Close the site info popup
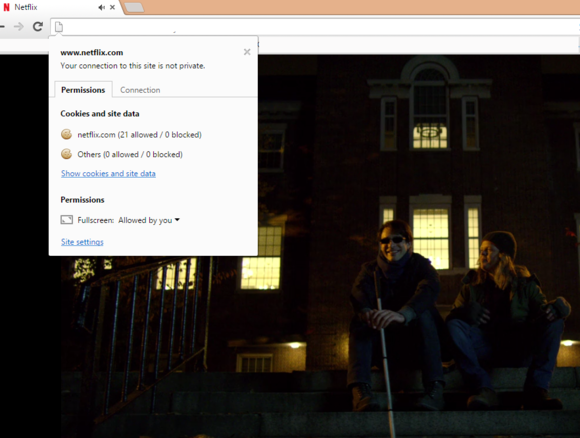 pos(247,52)
